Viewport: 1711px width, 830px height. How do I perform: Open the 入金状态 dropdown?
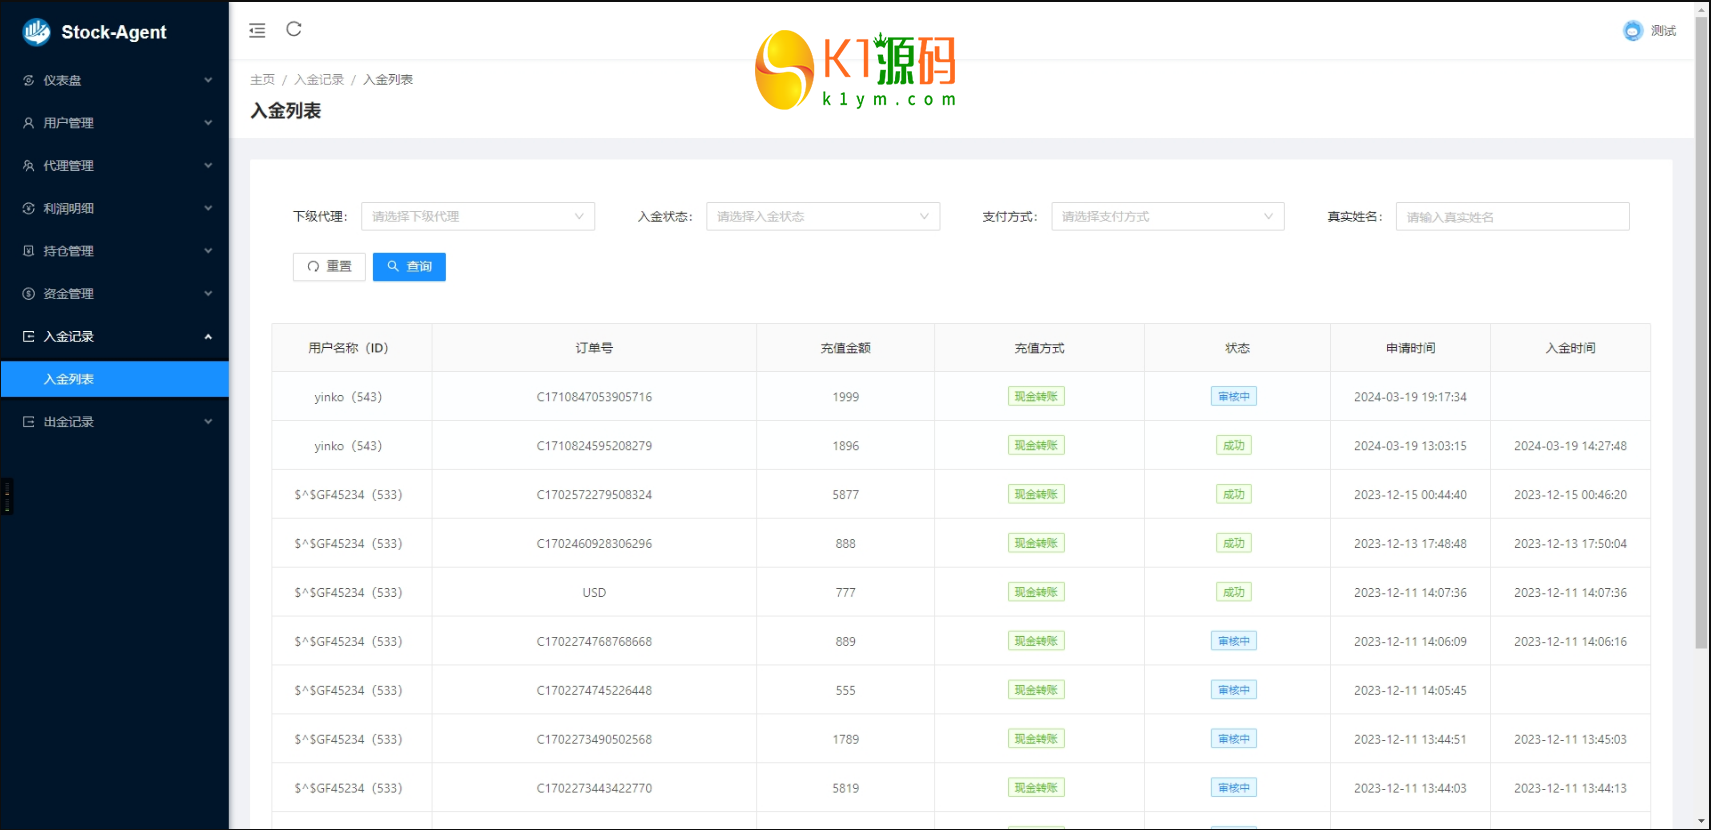point(822,217)
